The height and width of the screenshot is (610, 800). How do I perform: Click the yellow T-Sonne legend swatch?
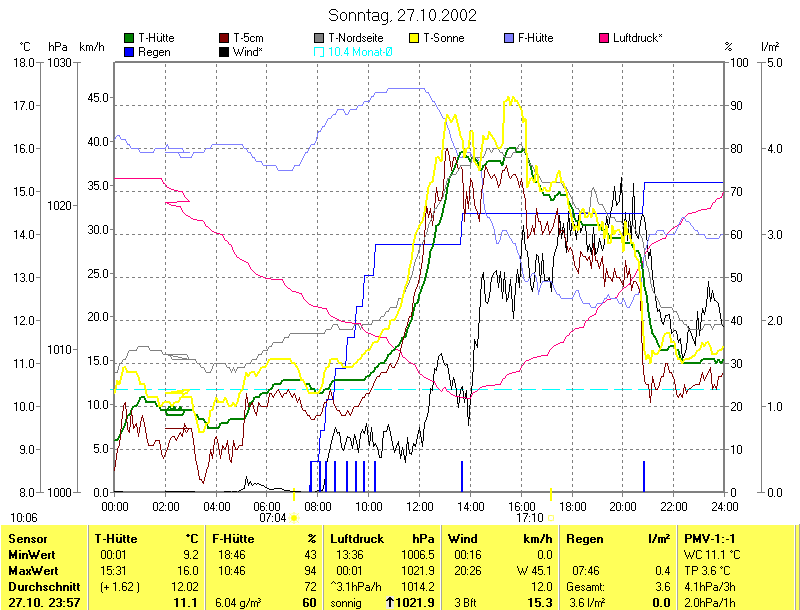click(x=414, y=38)
